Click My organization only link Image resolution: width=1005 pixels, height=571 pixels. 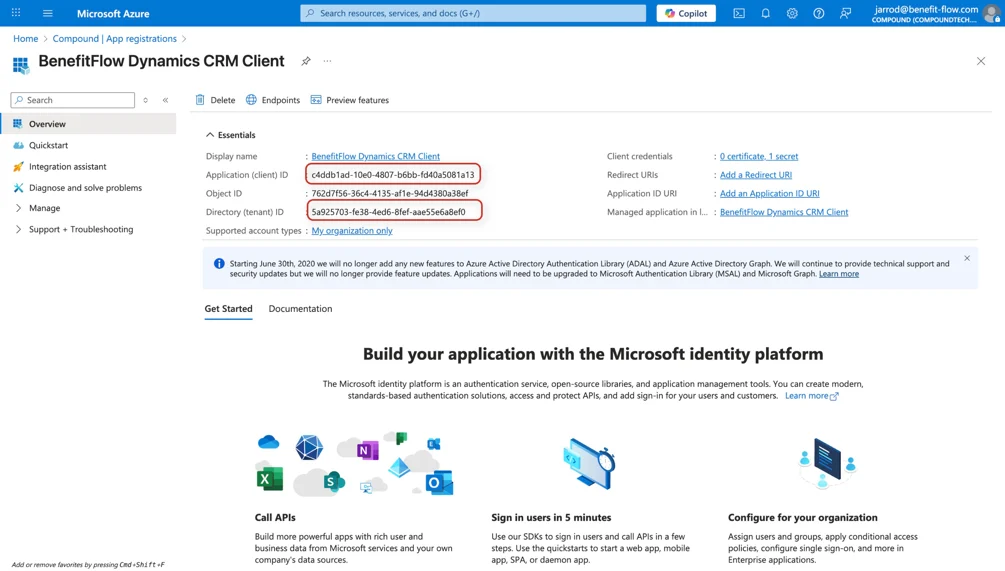(x=352, y=230)
